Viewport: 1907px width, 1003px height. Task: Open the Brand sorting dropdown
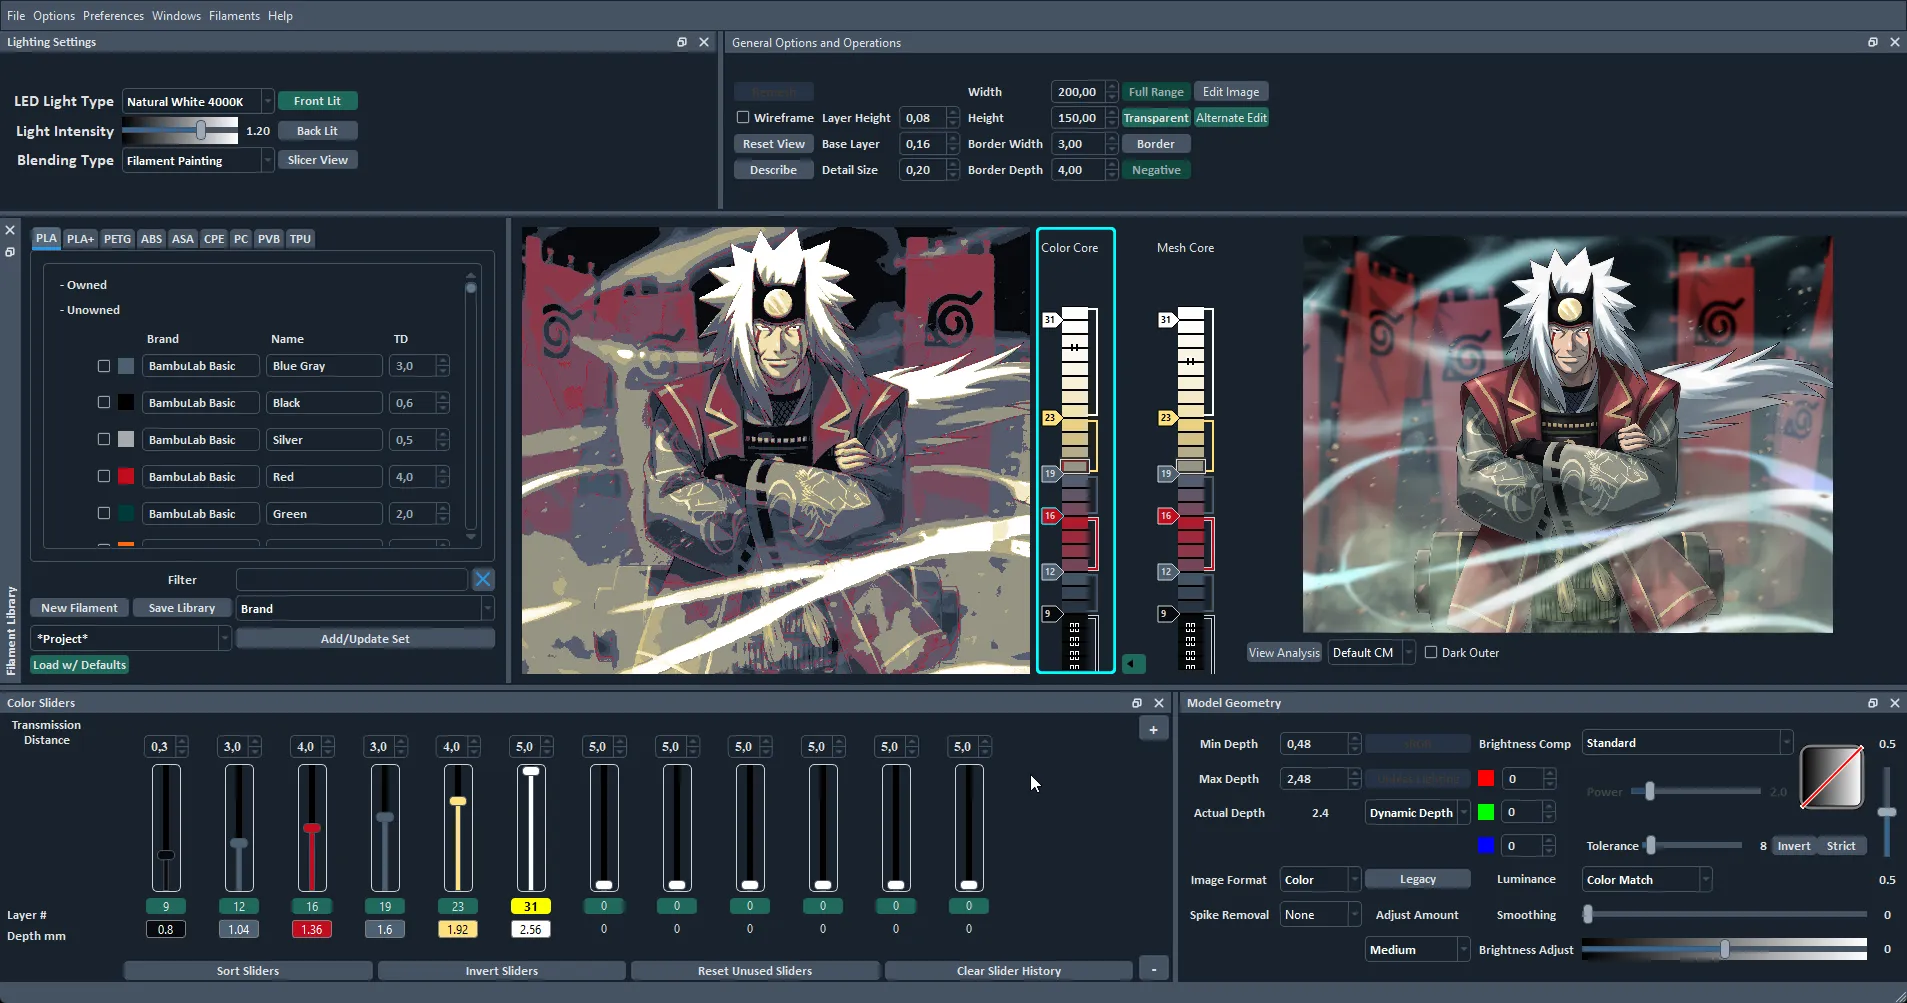click(365, 609)
